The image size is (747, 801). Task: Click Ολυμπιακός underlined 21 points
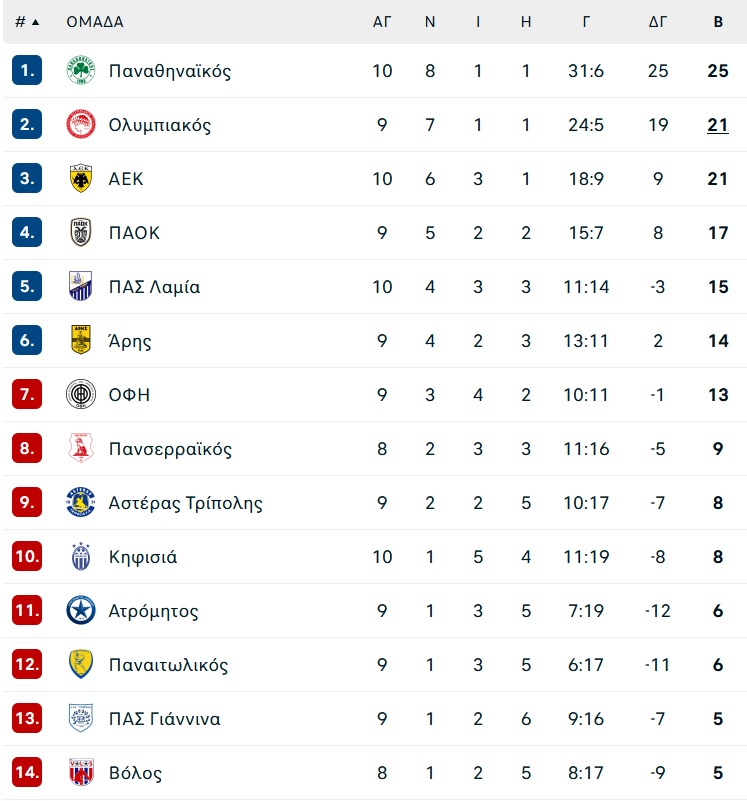[x=718, y=125]
